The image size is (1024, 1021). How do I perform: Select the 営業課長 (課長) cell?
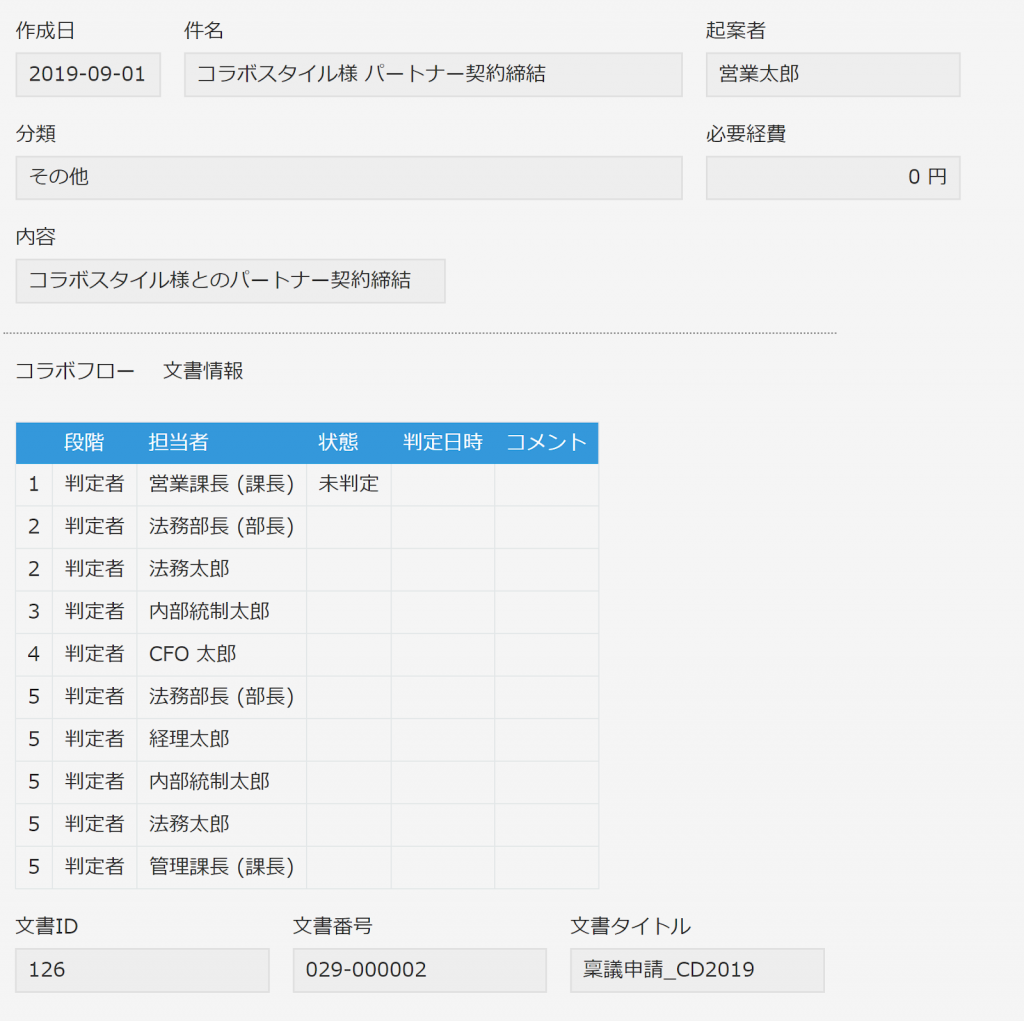[221, 484]
